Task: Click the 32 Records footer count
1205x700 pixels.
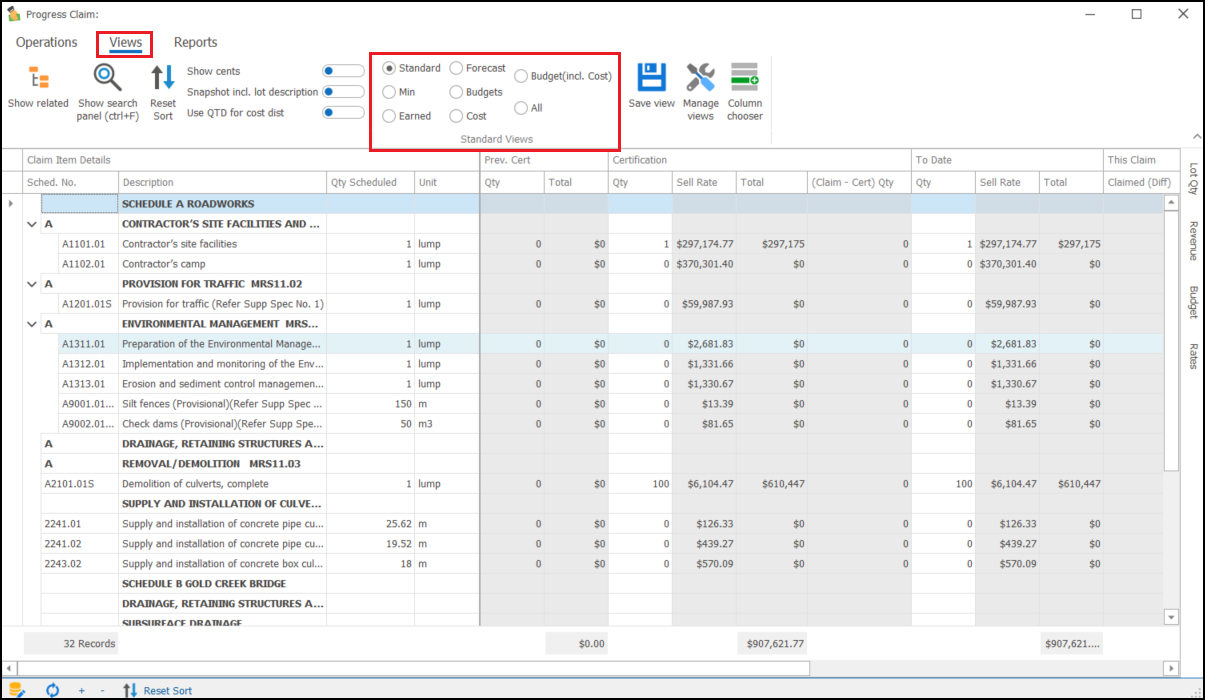Action: [71, 644]
